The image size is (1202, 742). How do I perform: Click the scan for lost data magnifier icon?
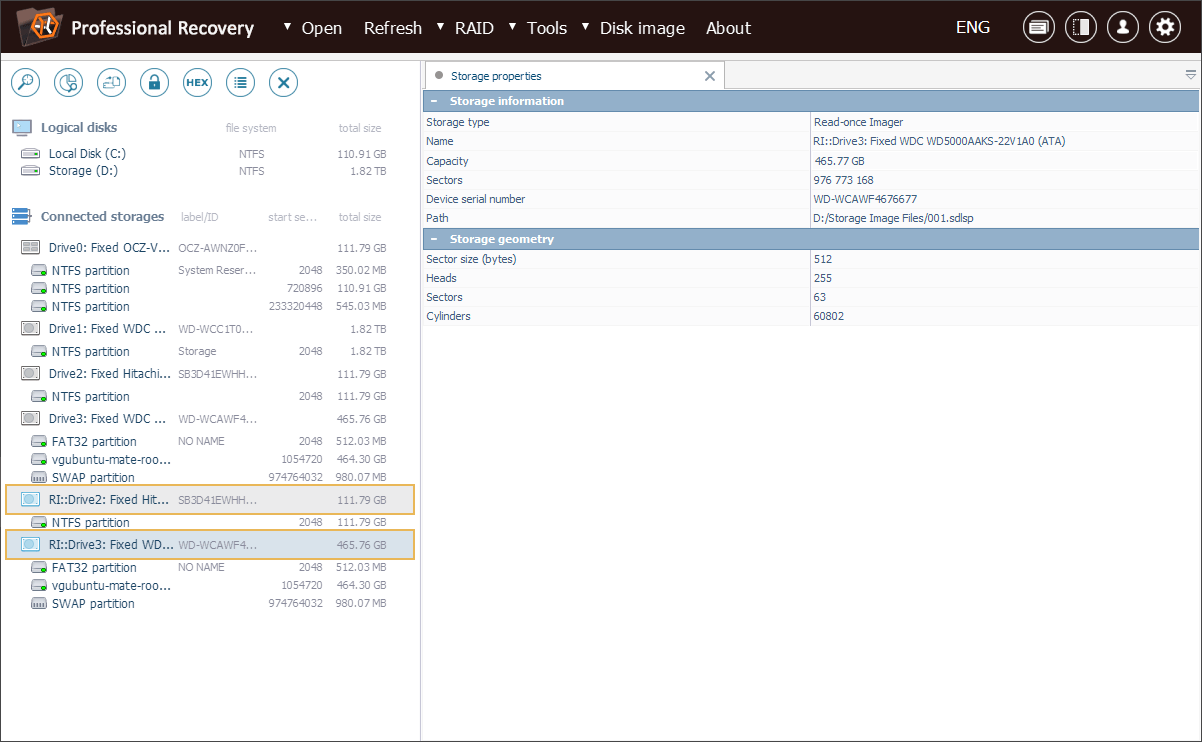click(x=25, y=83)
